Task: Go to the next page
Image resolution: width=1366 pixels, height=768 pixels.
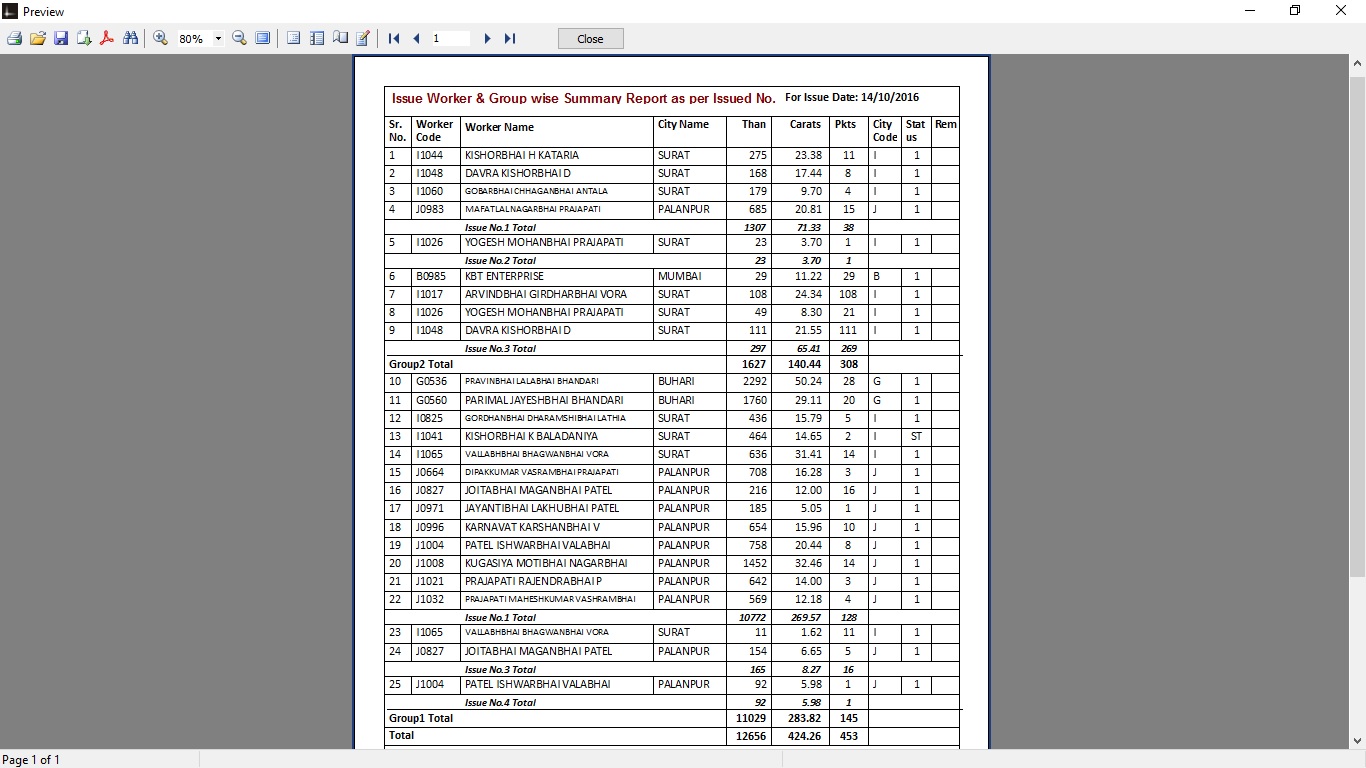Action: coord(488,39)
